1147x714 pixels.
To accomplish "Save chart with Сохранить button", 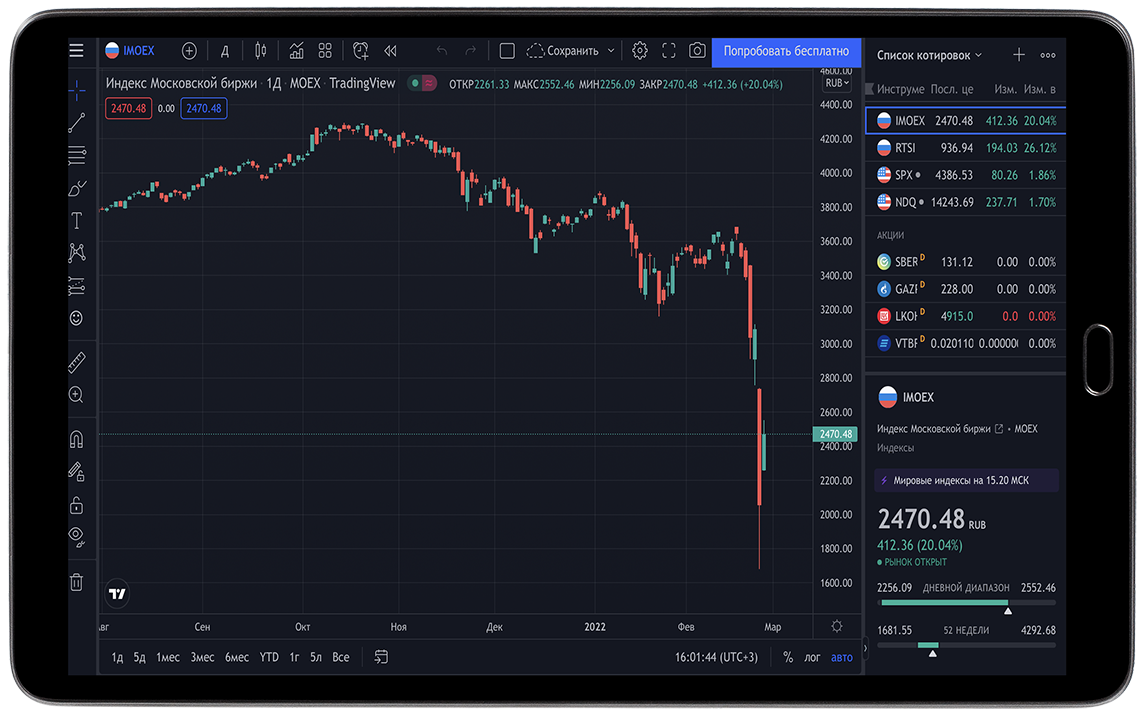I will [x=563, y=50].
